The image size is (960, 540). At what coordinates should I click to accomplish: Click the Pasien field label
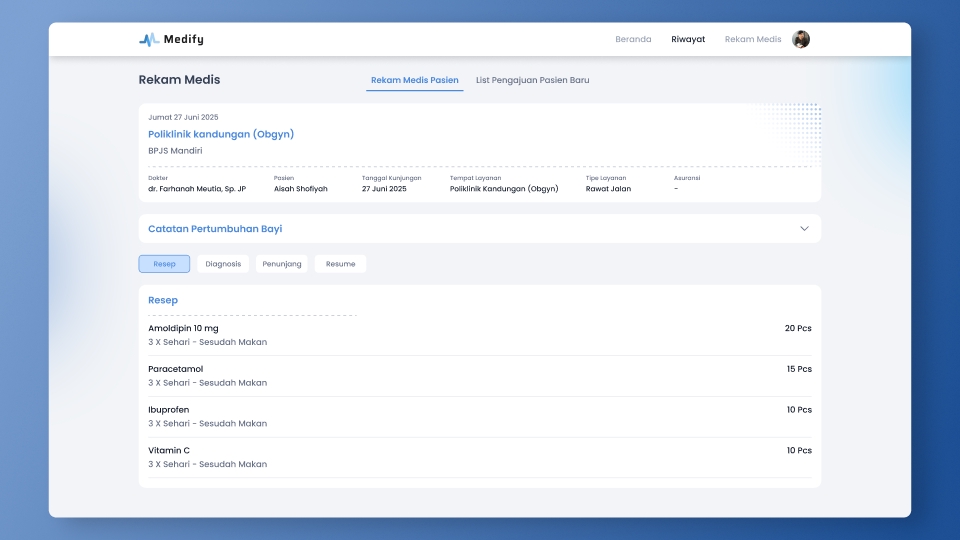coord(284,178)
